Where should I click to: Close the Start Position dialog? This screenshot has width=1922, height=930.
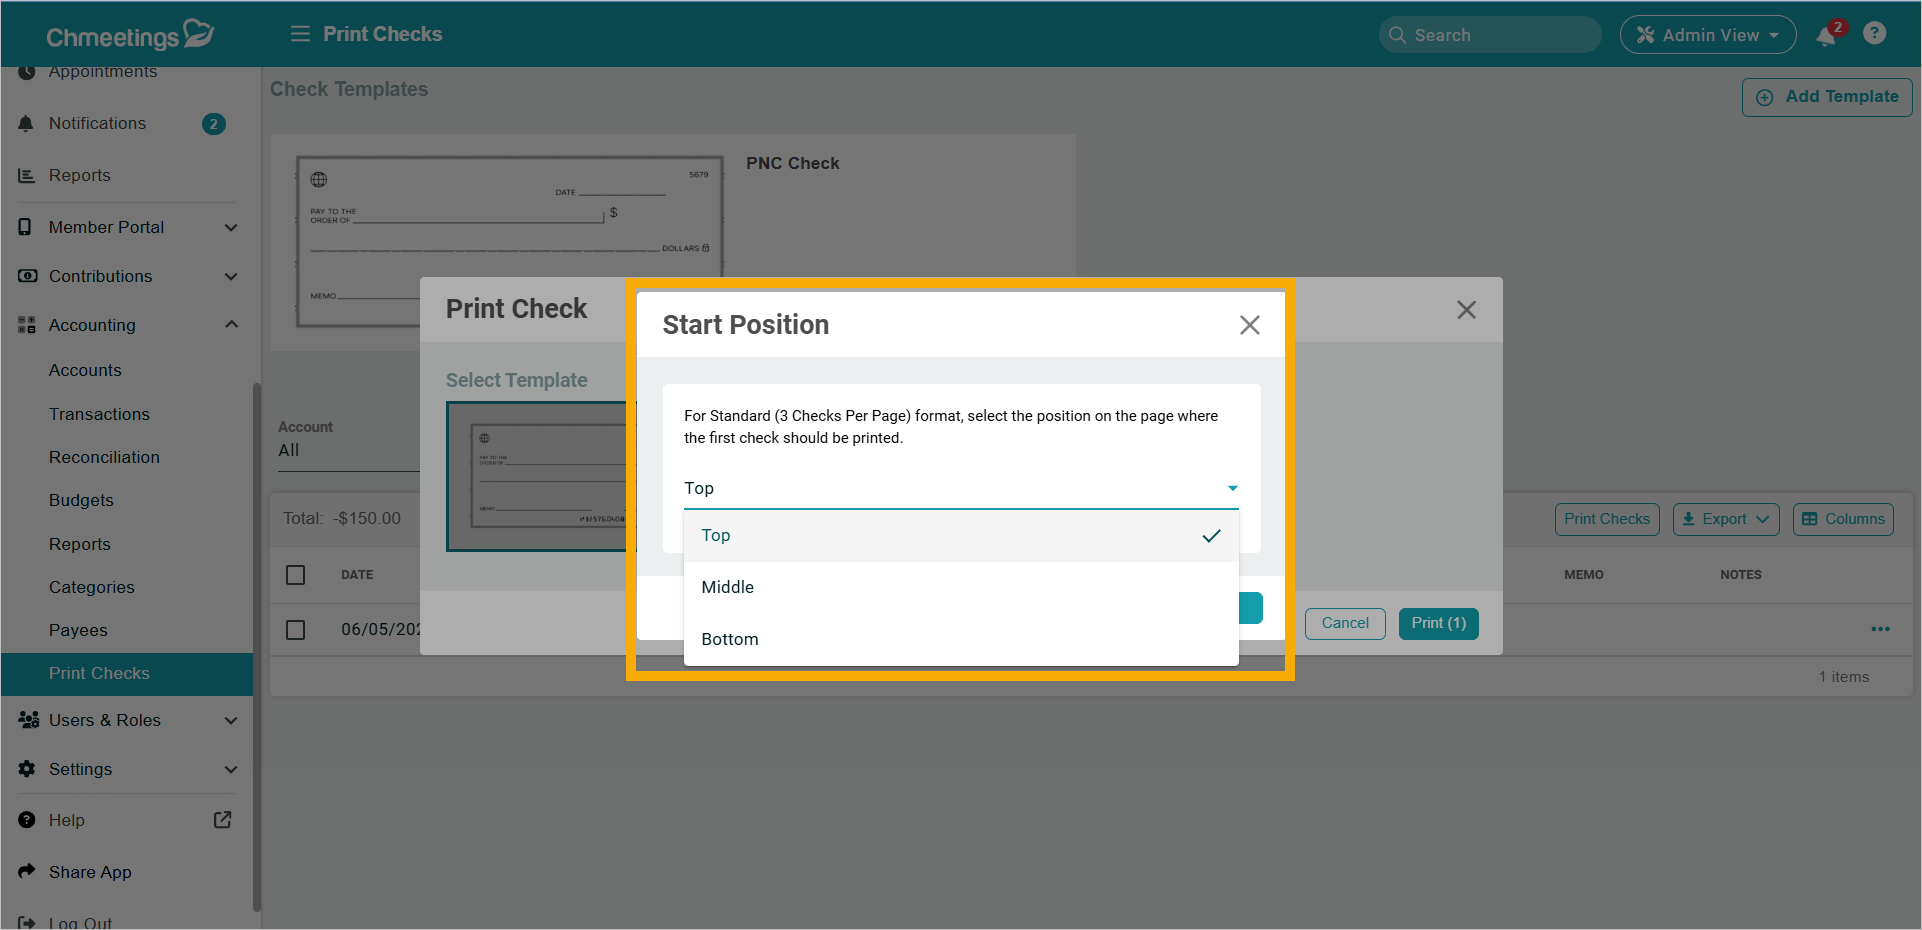pos(1250,325)
